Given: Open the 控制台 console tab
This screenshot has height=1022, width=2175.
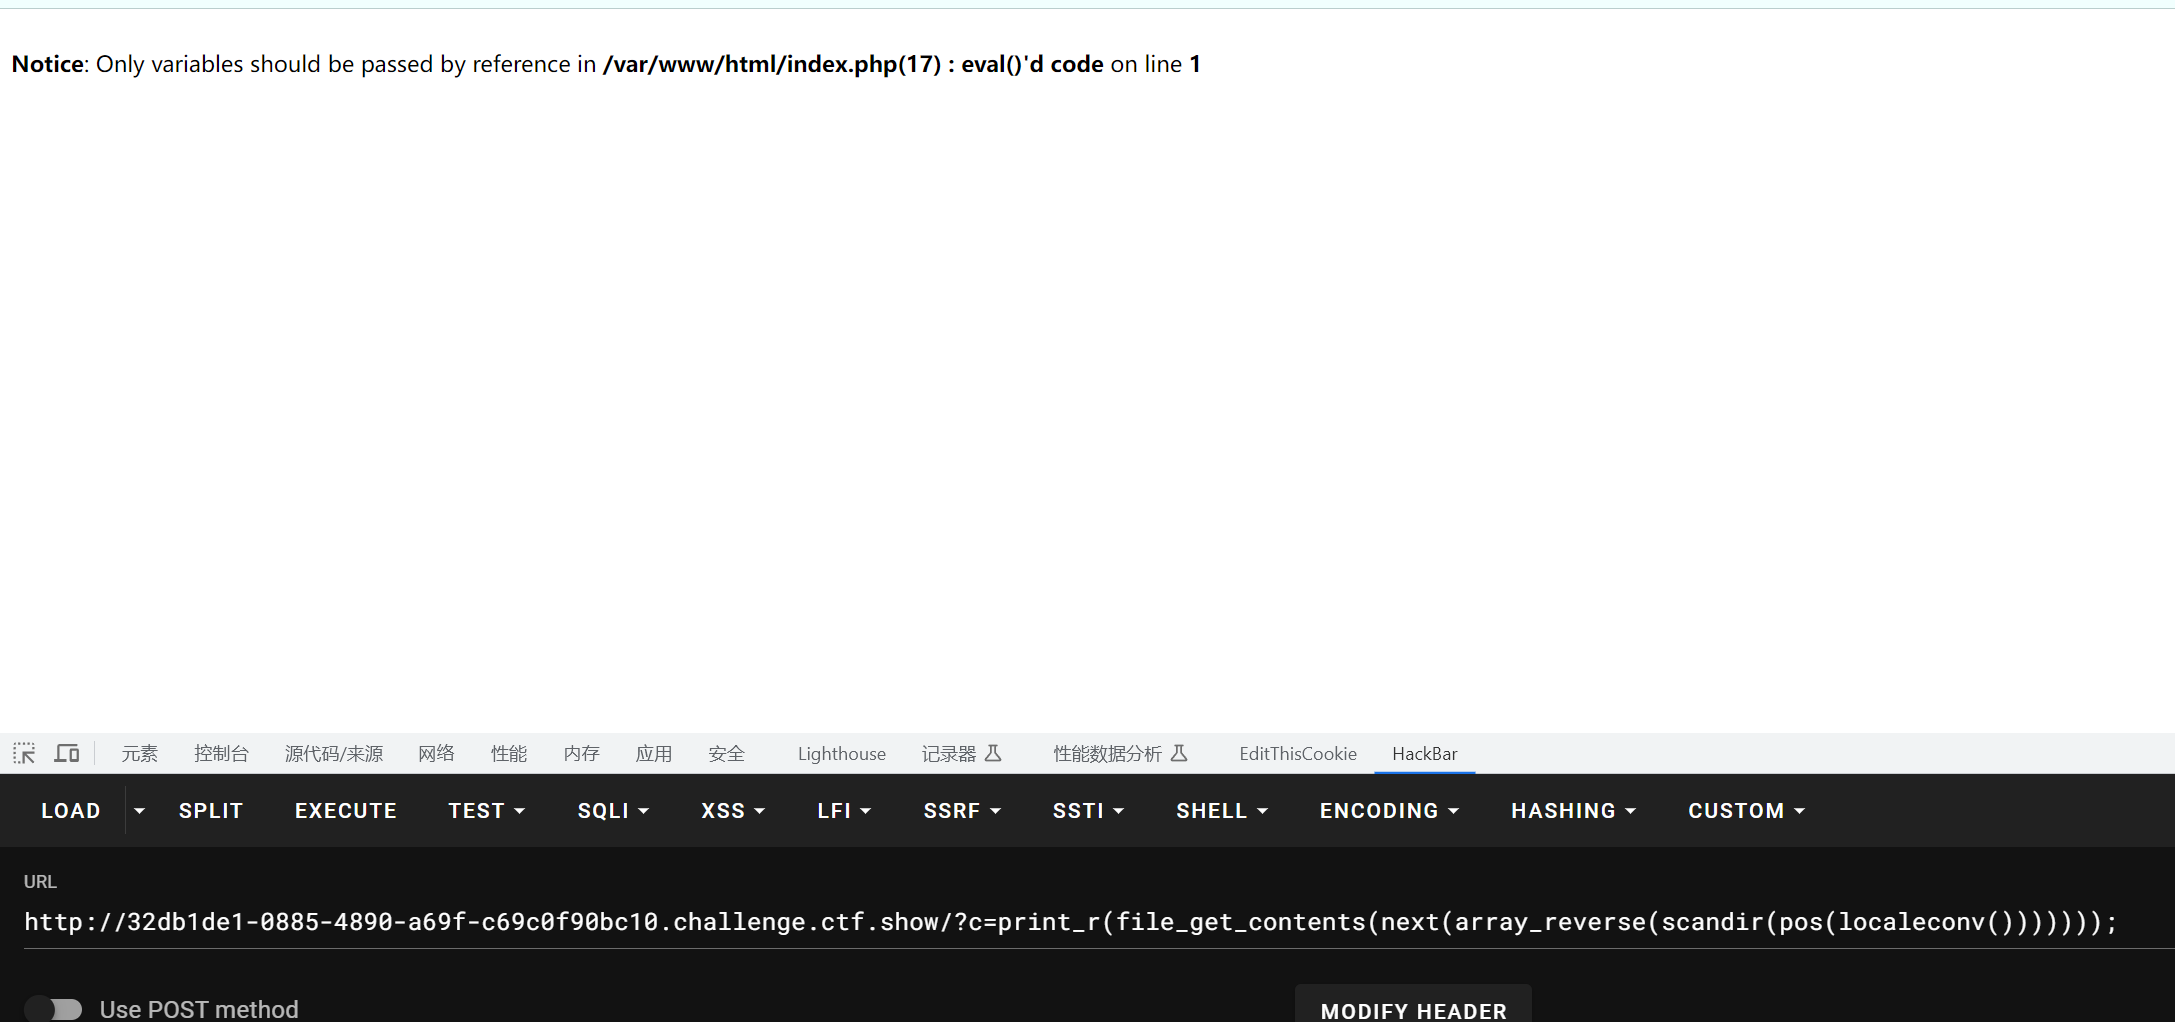Looking at the screenshot, I should tap(221, 754).
